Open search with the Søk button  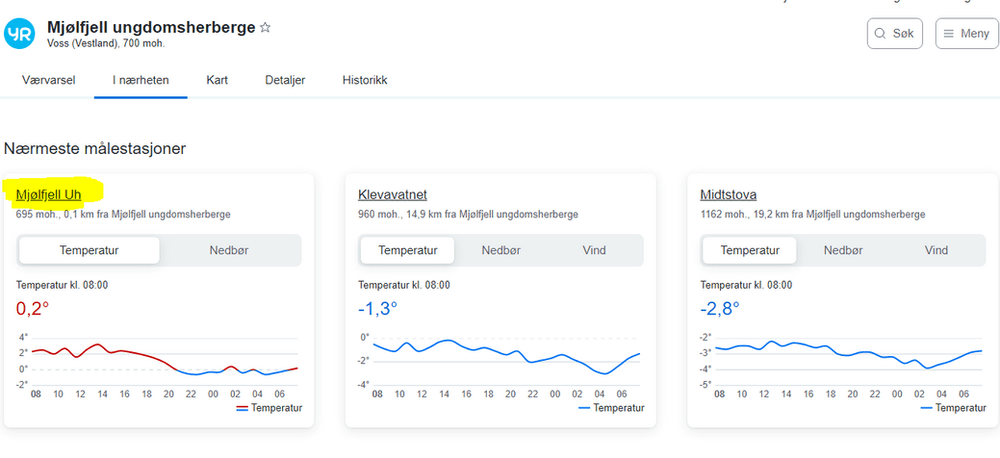tap(894, 33)
